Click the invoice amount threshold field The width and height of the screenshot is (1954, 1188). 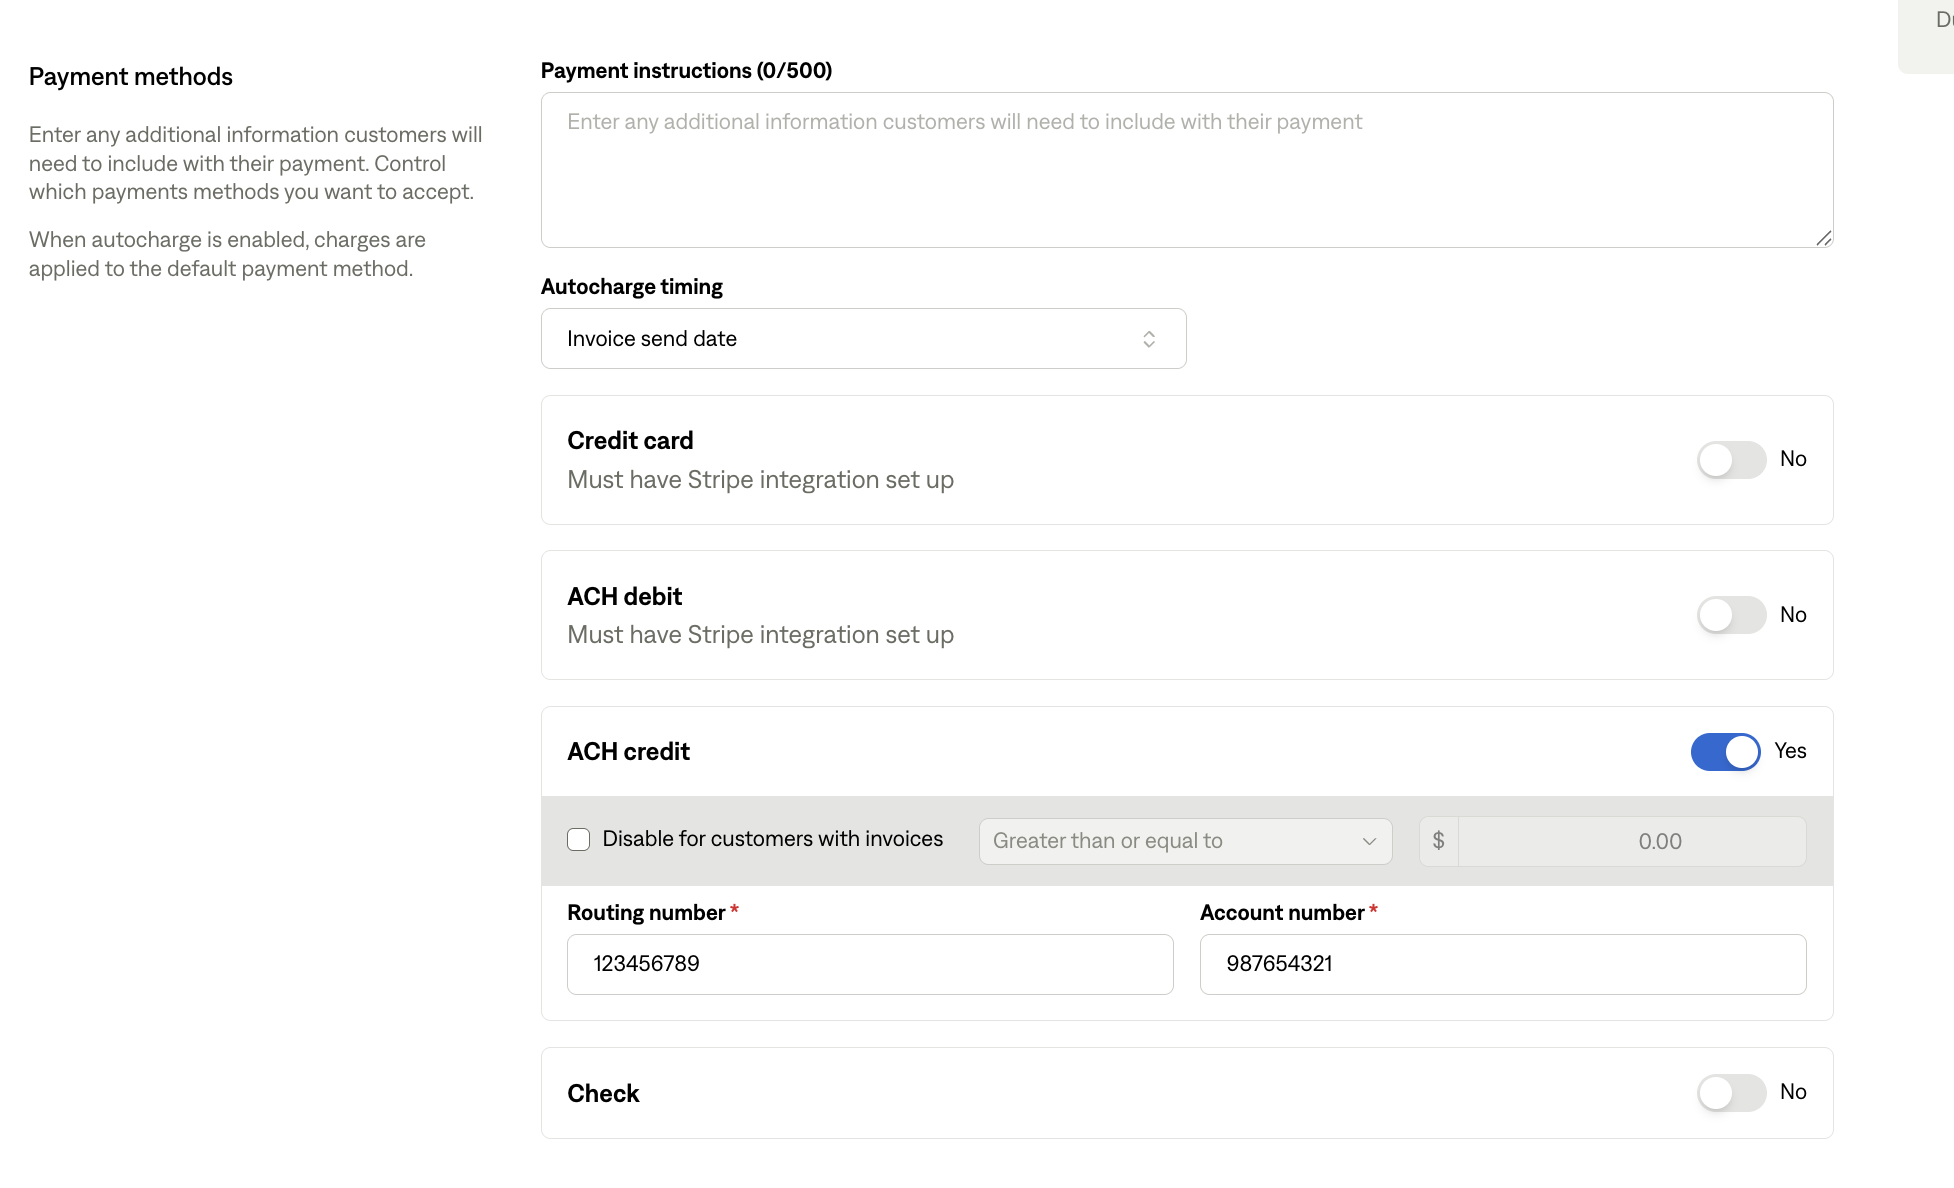point(1631,841)
